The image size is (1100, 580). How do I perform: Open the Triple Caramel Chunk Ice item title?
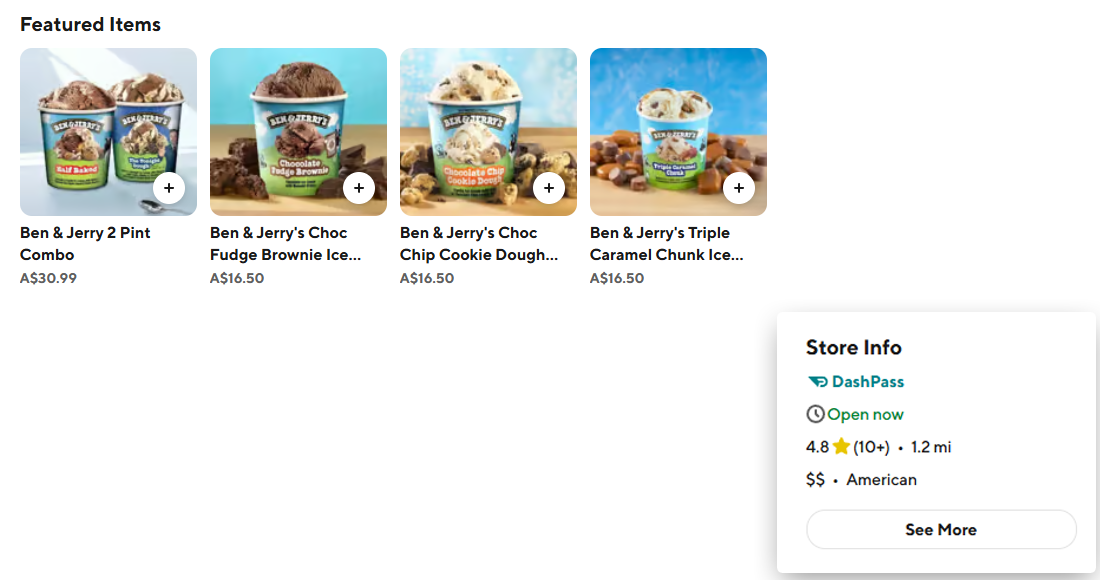pos(666,244)
